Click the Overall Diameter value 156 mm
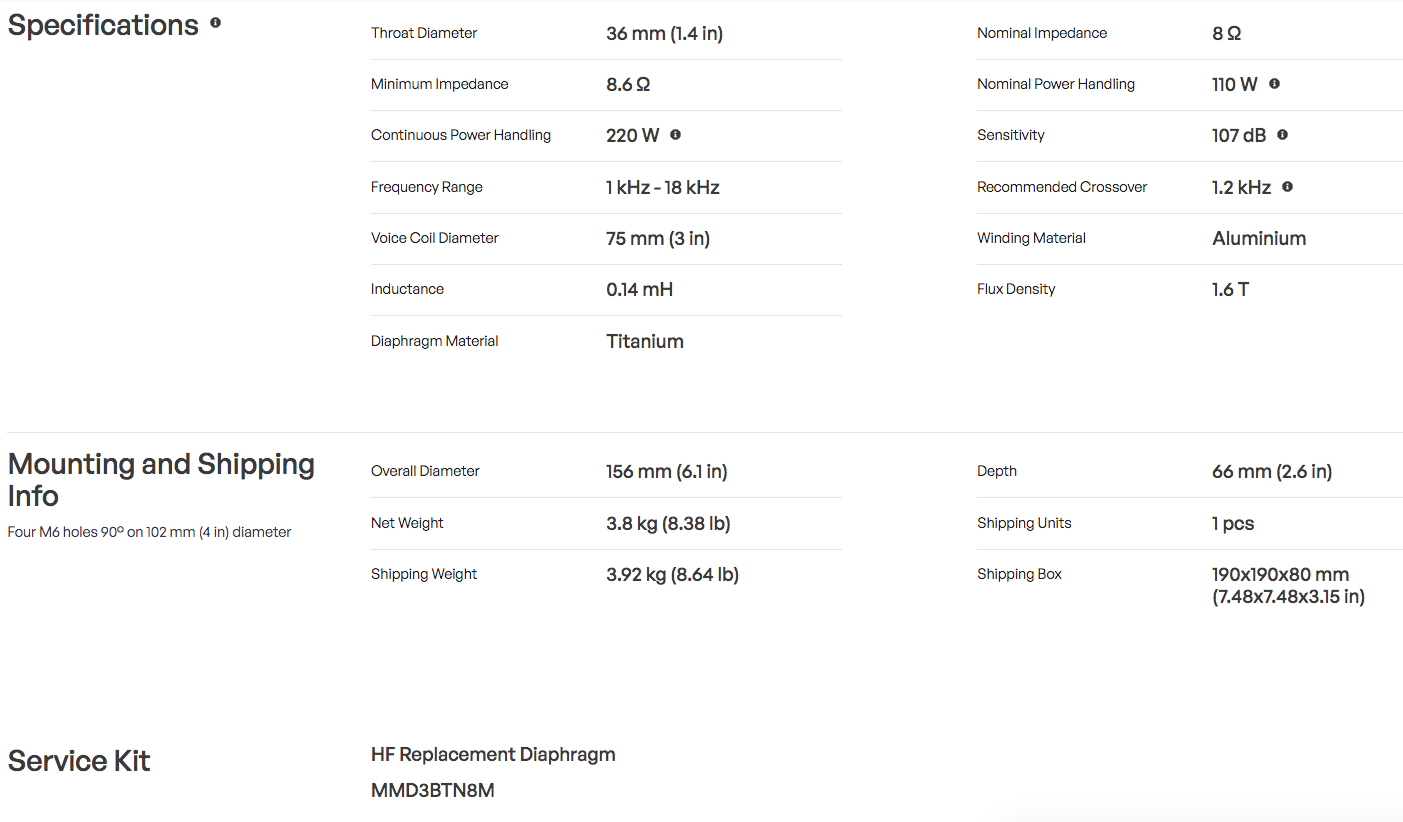Viewport: 1403px width, 822px height. click(x=666, y=471)
